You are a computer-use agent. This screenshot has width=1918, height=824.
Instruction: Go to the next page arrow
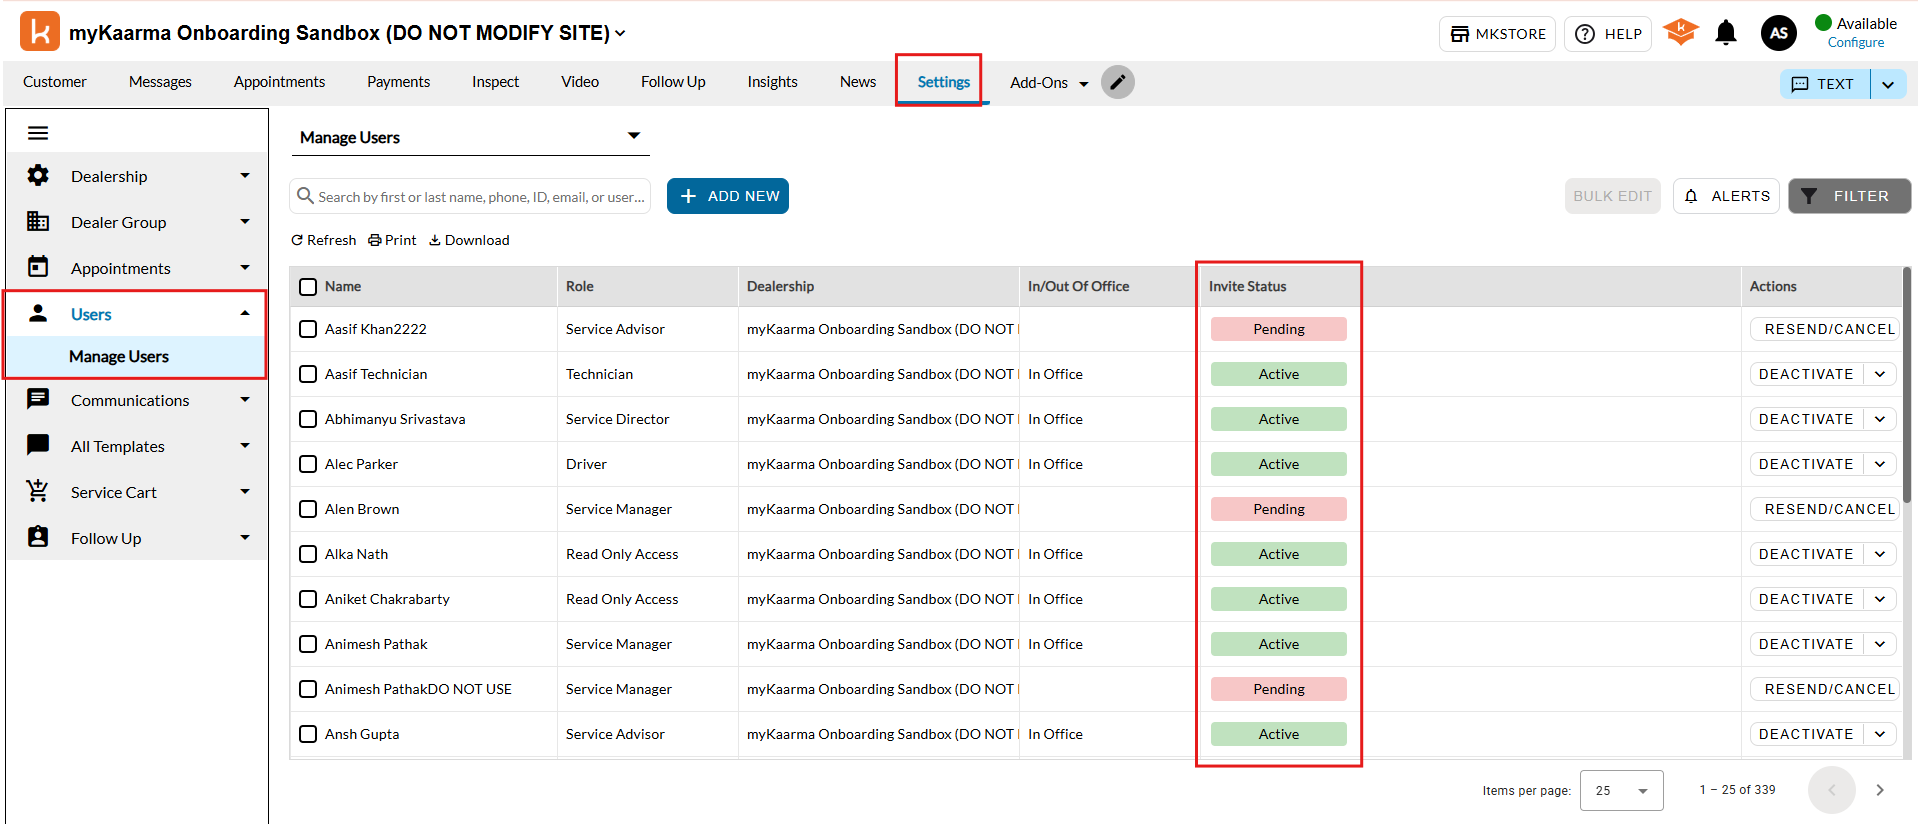click(1880, 790)
